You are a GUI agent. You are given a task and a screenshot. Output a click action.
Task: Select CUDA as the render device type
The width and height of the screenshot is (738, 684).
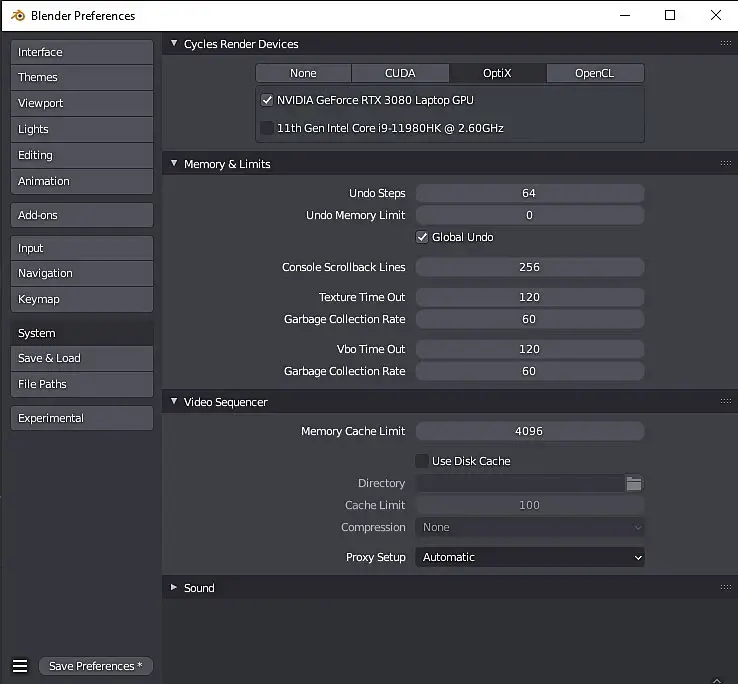coord(400,73)
